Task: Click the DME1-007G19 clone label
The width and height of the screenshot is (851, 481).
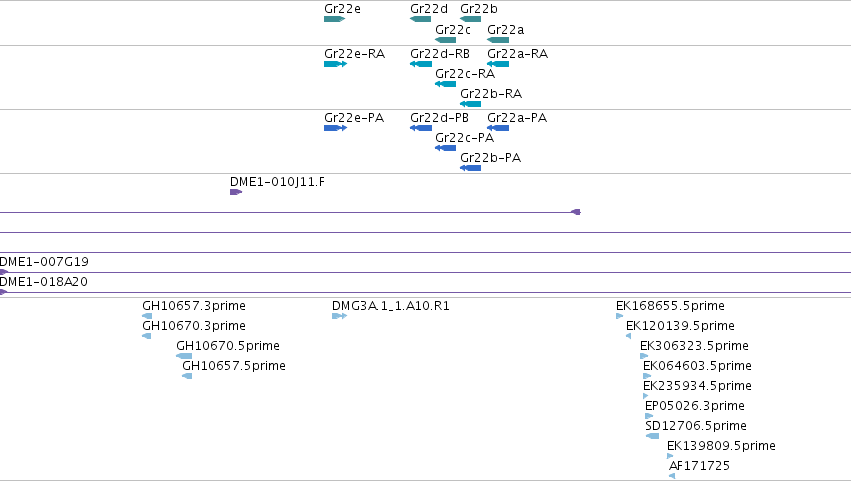Action: click(x=44, y=262)
